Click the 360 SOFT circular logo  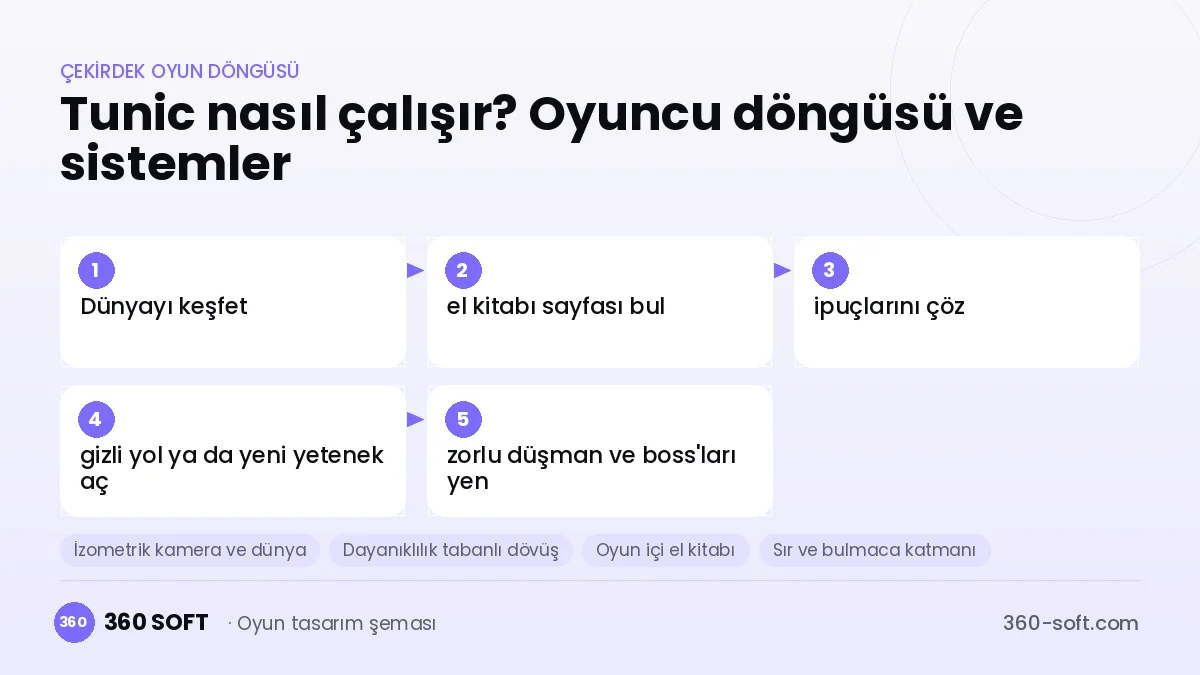click(x=74, y=622)
